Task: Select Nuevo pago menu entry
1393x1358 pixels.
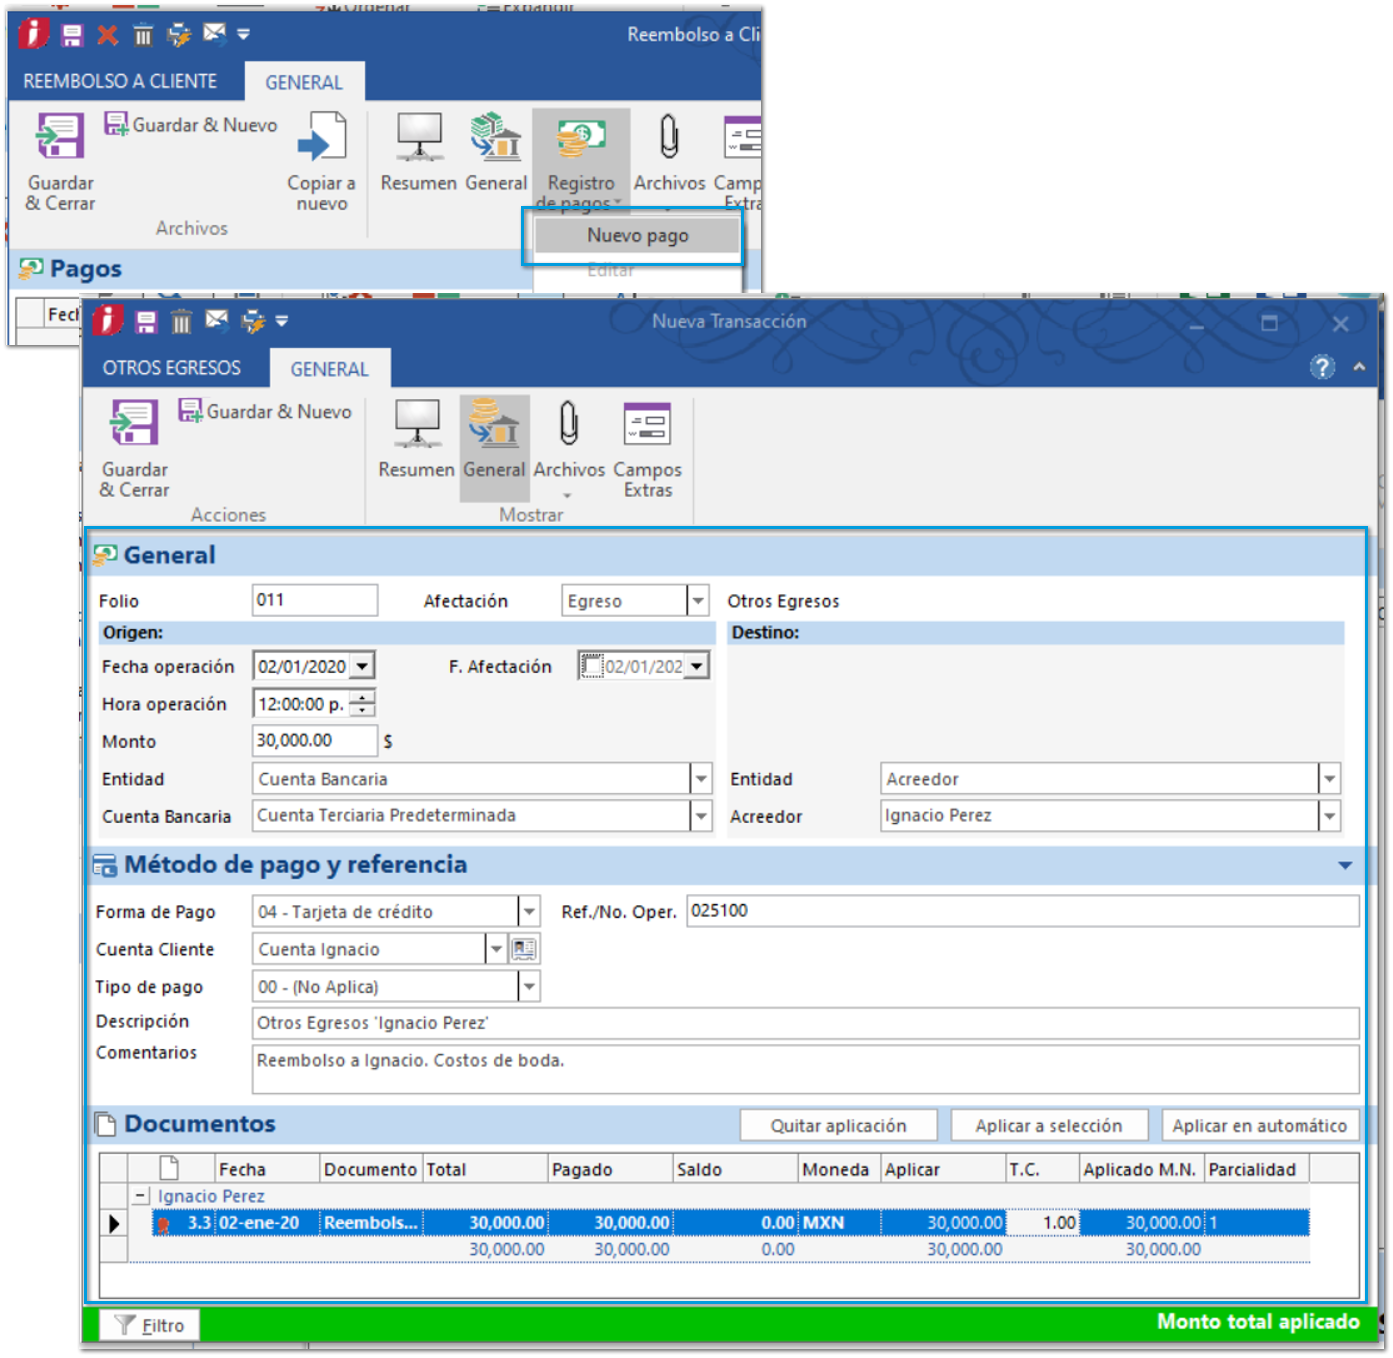Action: [x=637, y=236]
